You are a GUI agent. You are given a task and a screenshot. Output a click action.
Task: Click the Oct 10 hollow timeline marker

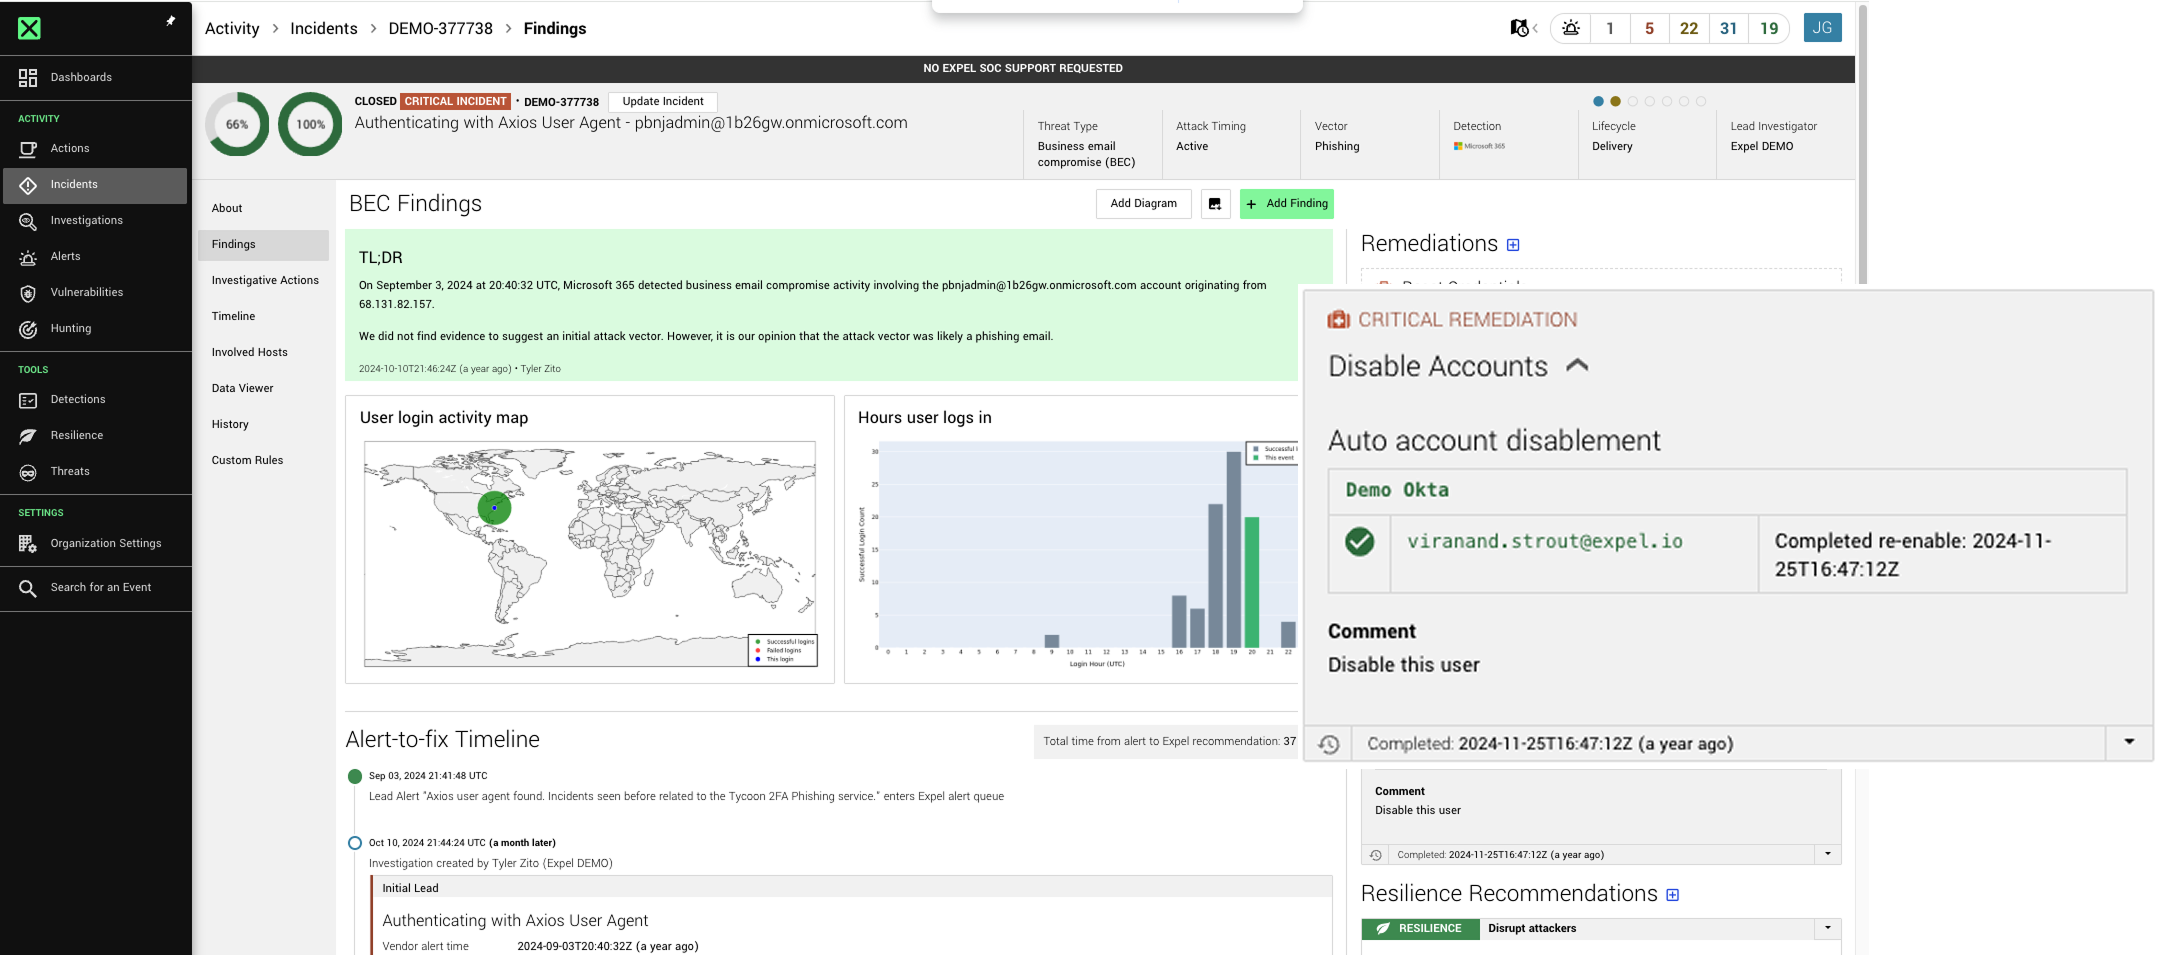355,843
